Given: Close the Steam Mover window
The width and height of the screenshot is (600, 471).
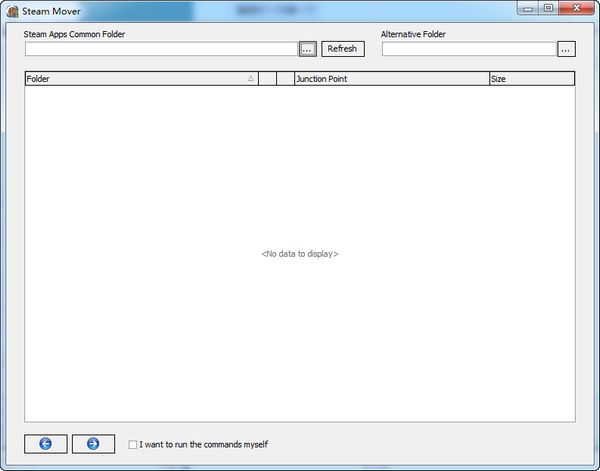Looking at the screenshot, I should 576,8.
